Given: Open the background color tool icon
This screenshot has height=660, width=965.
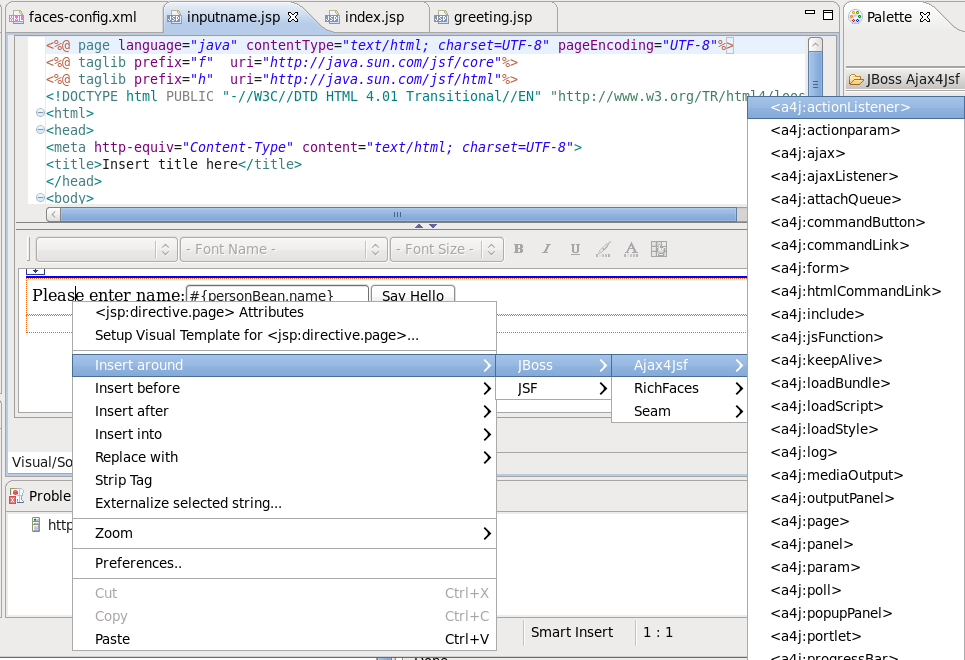Looking at the screenshot, I should click(x=602, y=249).
